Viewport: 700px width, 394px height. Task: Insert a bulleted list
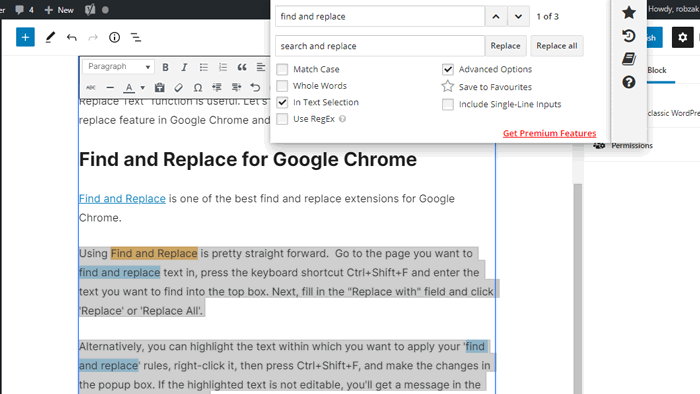(x=204, y=67)
